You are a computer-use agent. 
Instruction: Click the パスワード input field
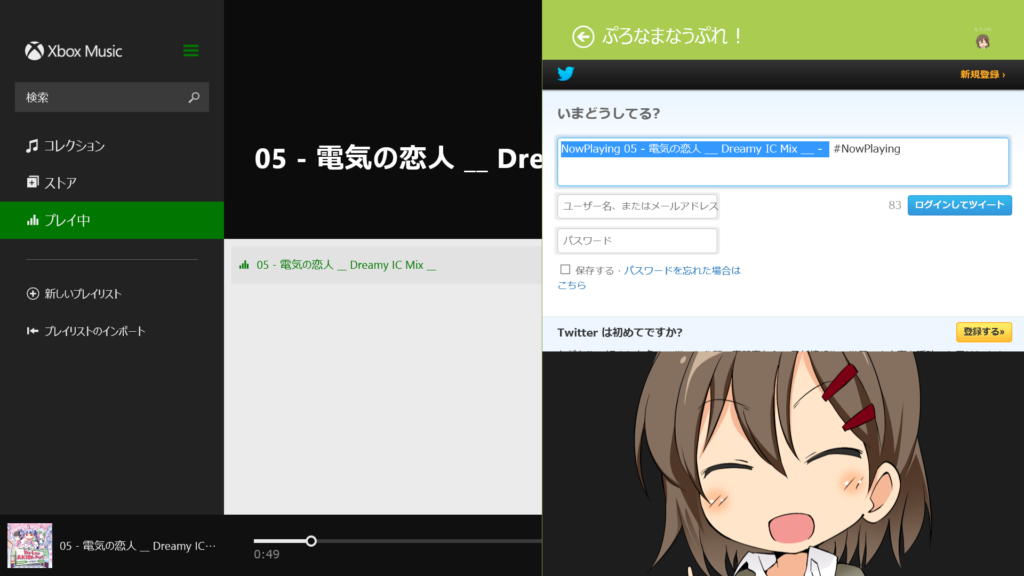[x=637, y=241]
